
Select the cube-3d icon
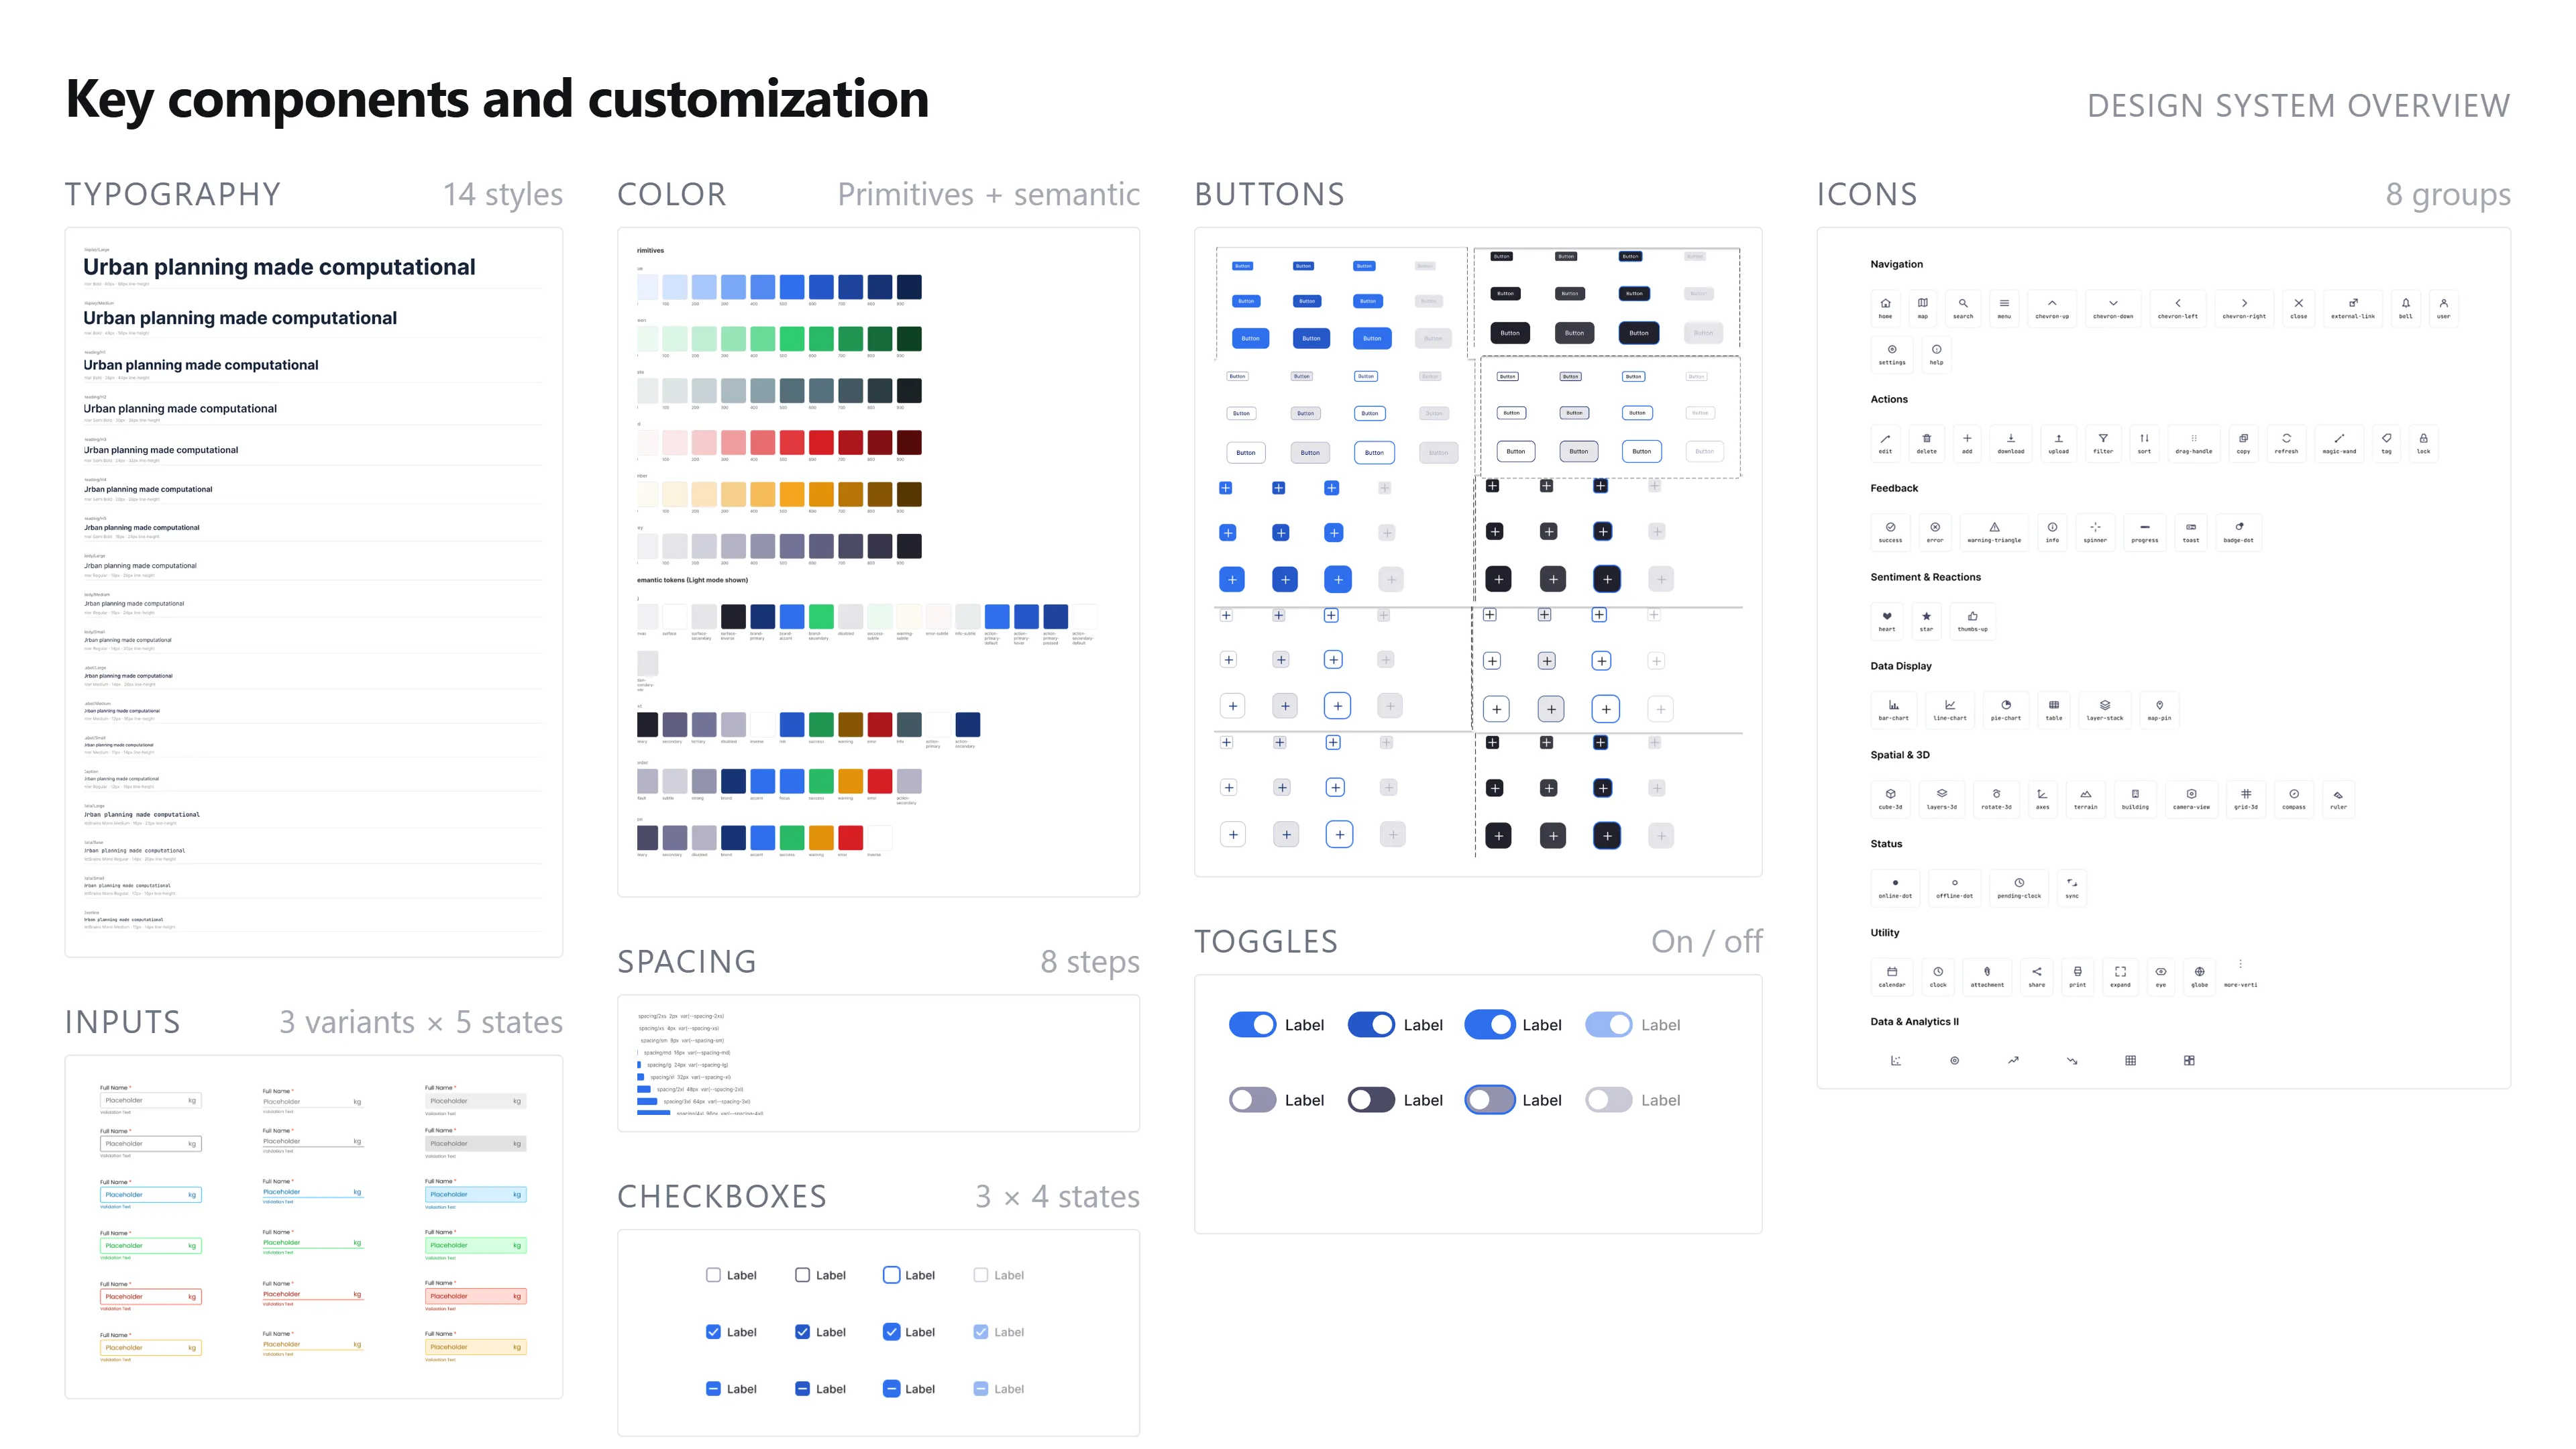[1890, 798]
